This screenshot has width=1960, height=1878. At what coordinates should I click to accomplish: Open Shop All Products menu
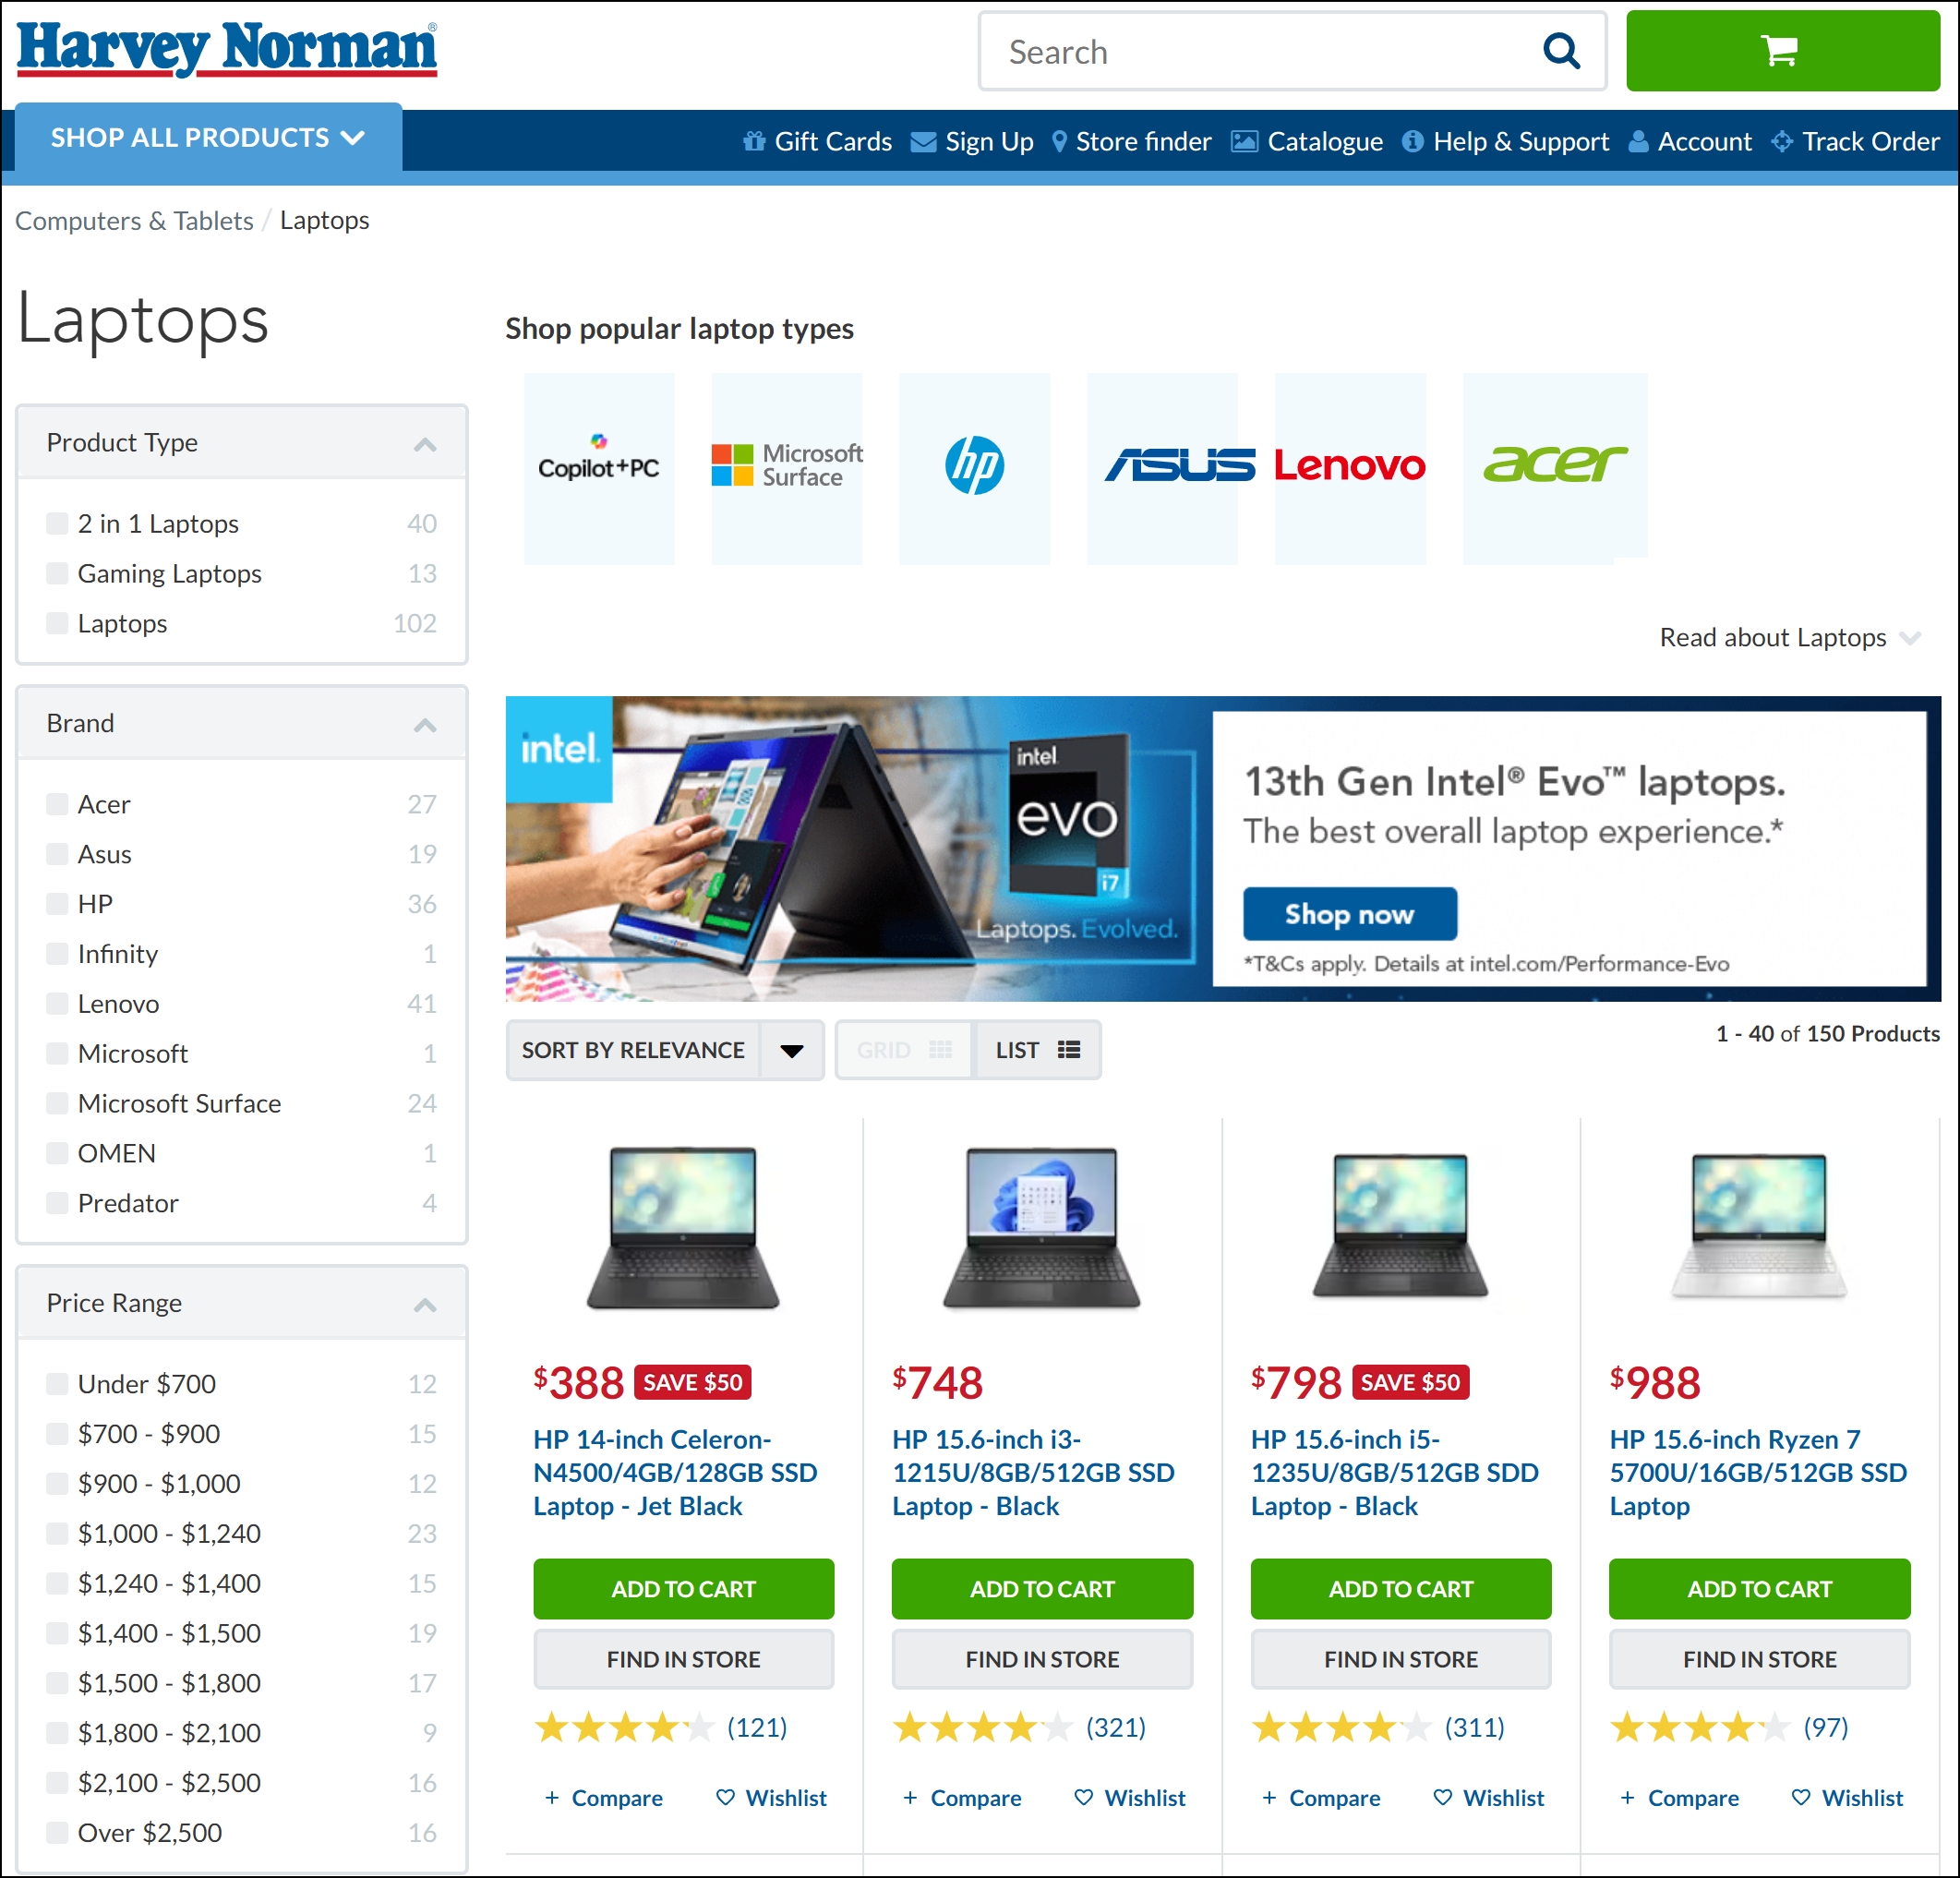coord(207,138)
